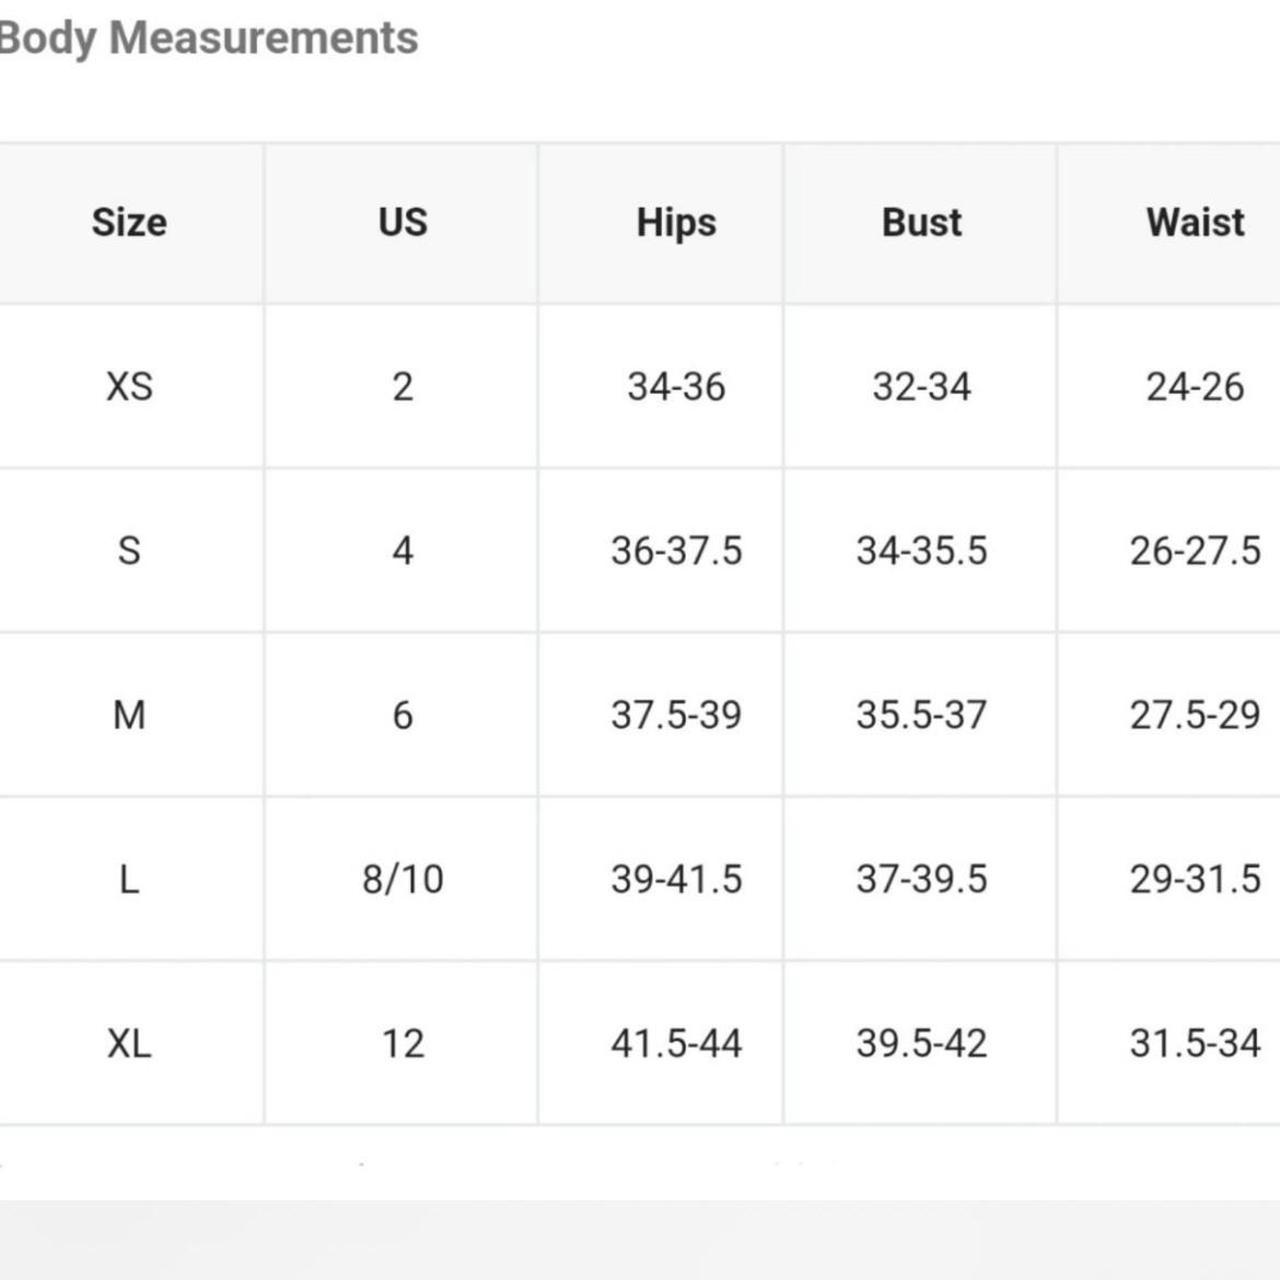Click the Body Measurements heading
The height and width of the screenshot is (1280, 1280).
(208, 38)
